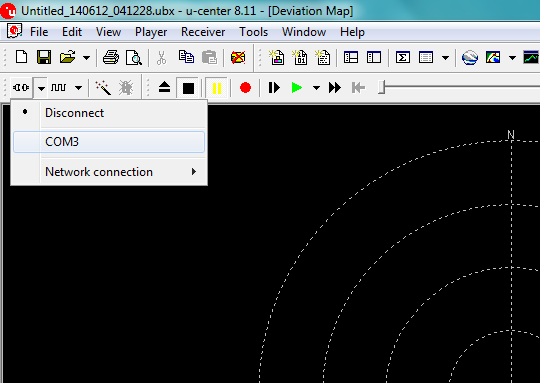Create a new file with New icon
Image resolution: width=540 pixels, height=383 pixels.
coord(21,57)
